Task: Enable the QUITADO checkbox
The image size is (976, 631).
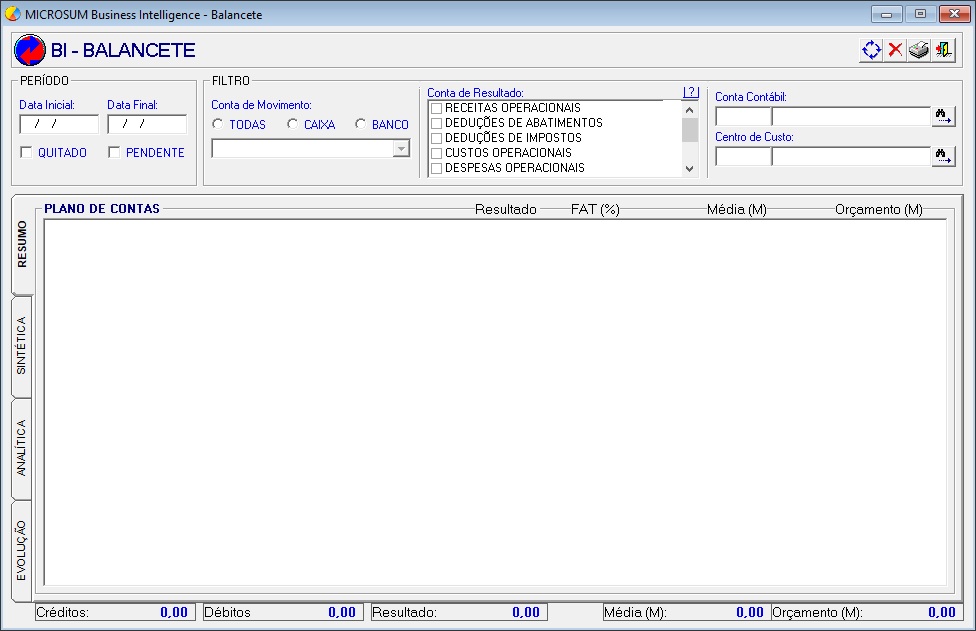Action: point(27,153)
